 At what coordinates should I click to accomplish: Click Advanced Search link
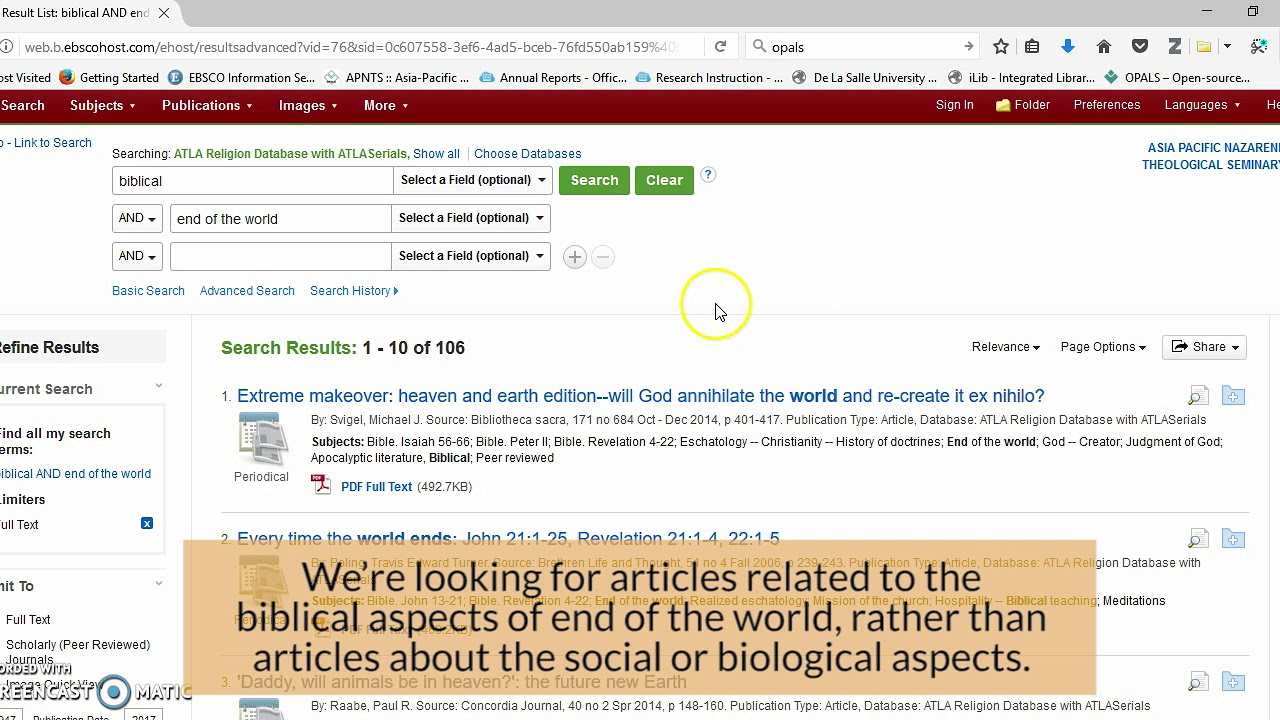[247, 291]
